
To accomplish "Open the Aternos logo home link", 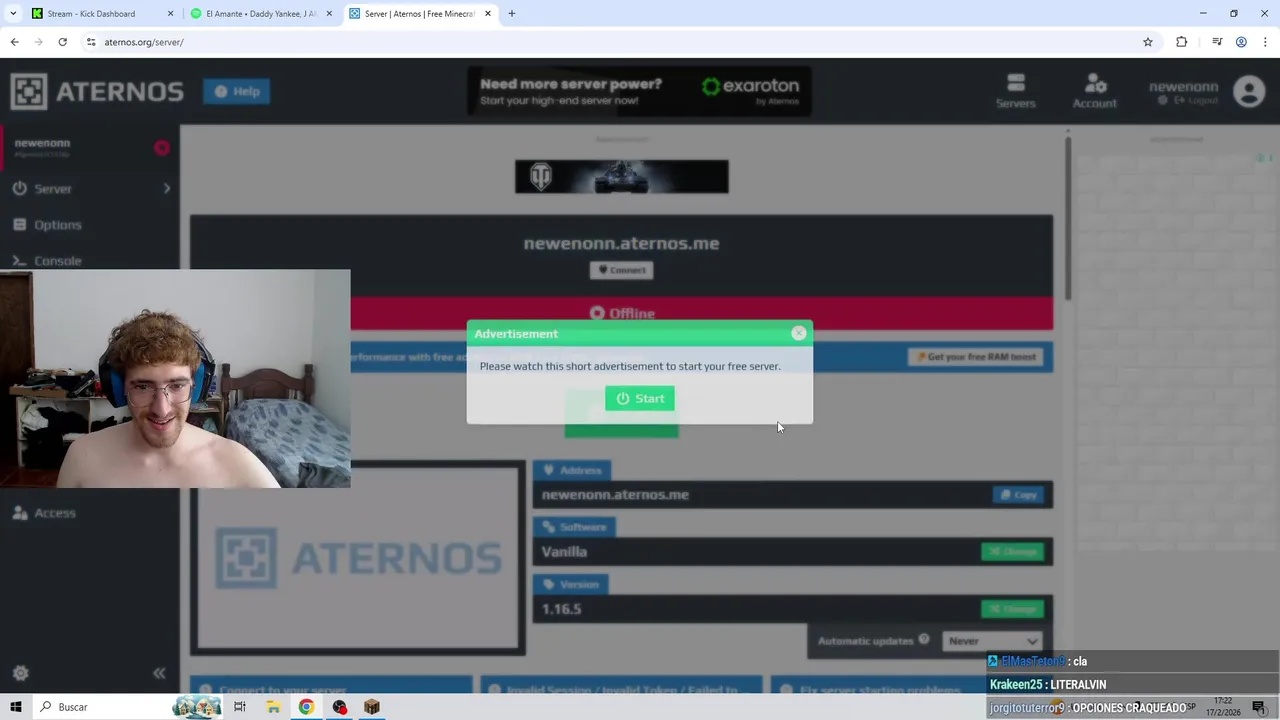I will click(x=97, y=91).
